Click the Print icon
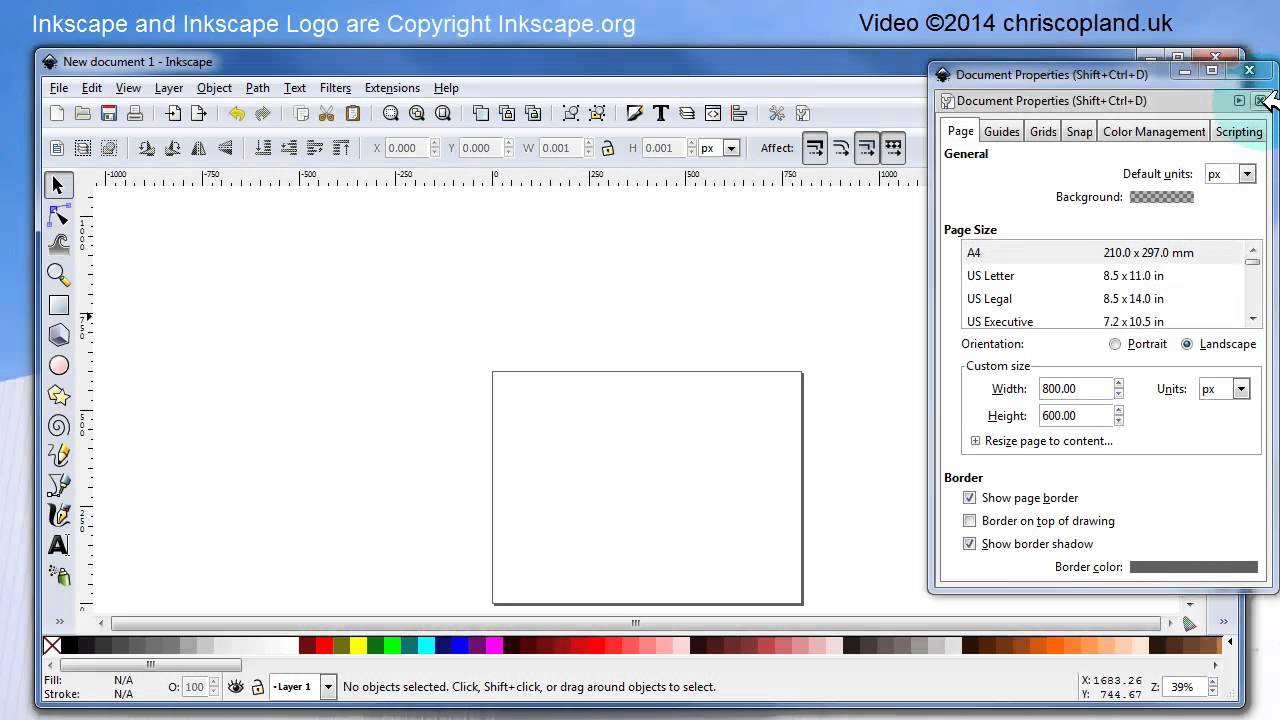Image resolution: width=1280 pixels, height=720 pixels. 135,113
